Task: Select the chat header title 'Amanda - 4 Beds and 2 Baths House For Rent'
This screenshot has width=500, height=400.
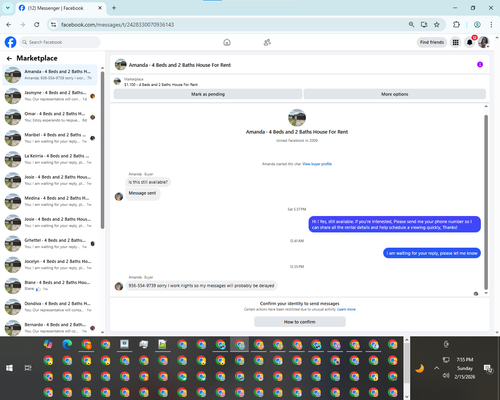Action: 180,65
